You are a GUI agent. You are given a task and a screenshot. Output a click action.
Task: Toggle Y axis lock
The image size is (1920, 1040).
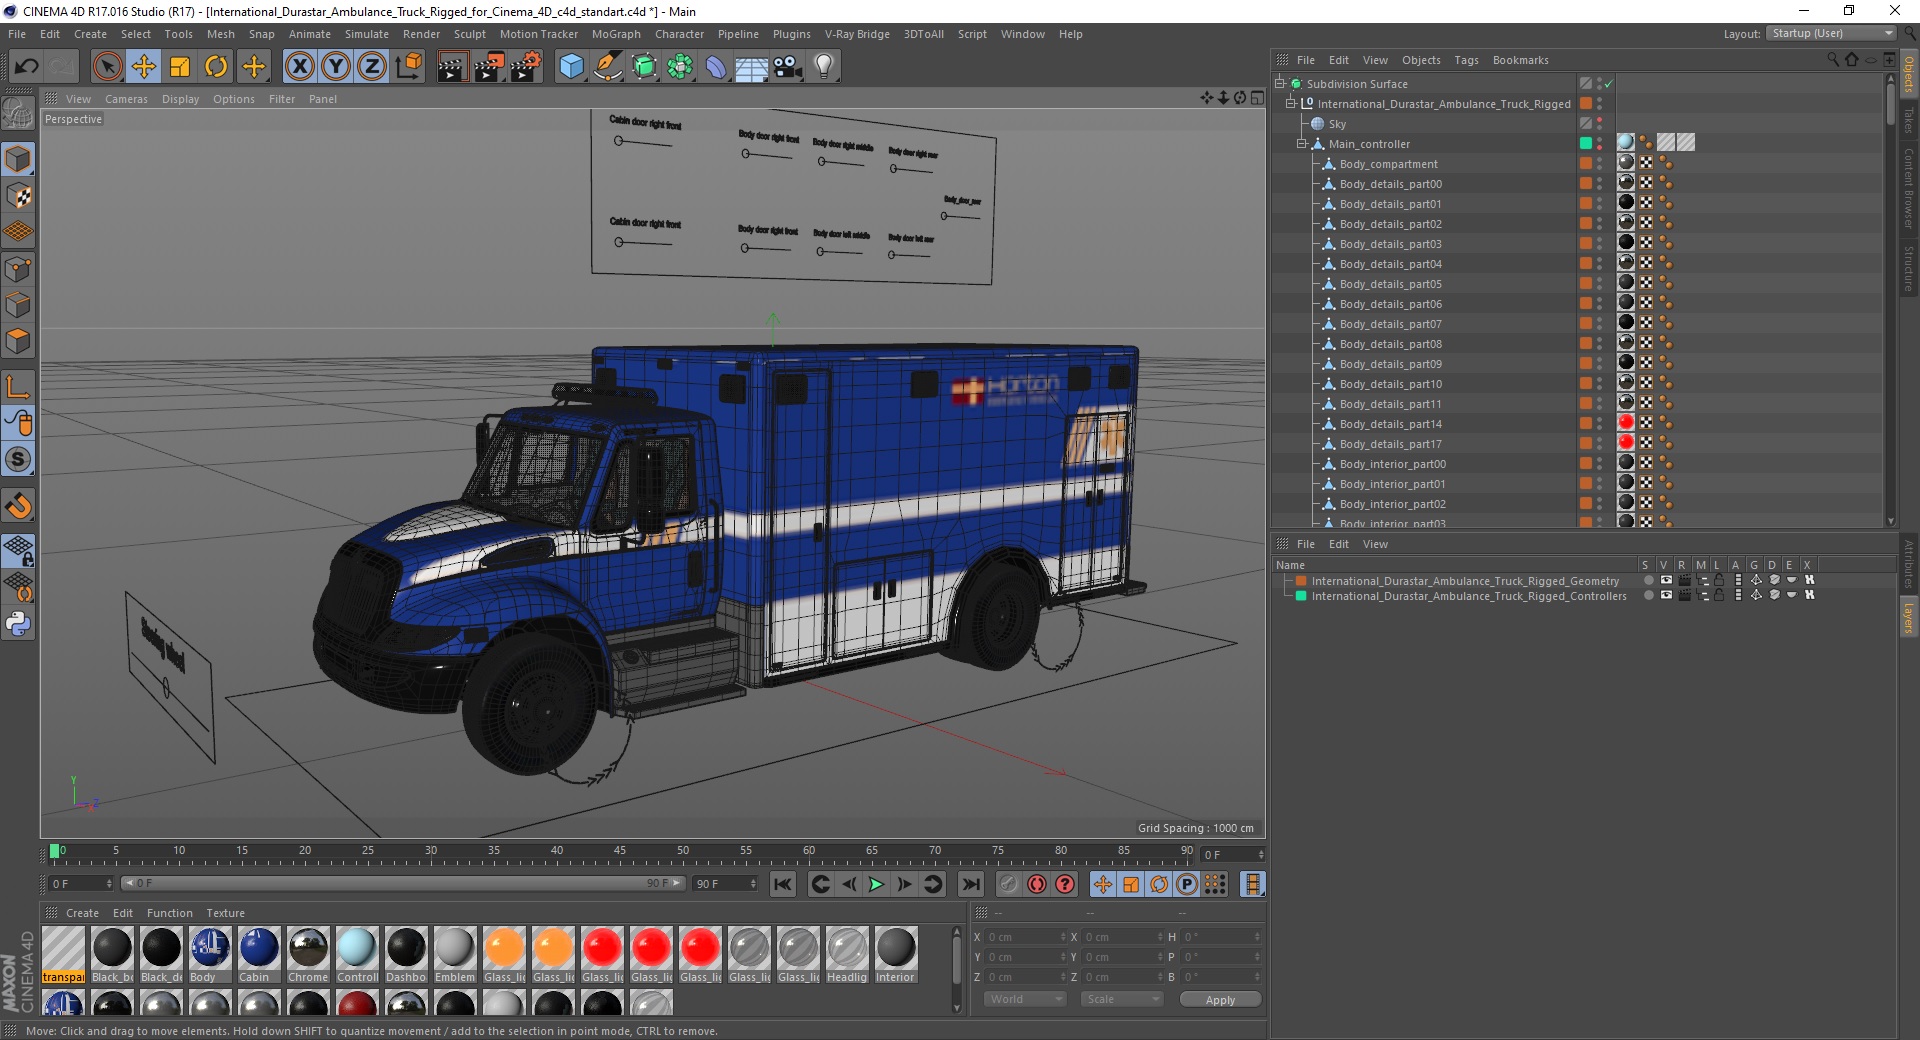pyautogui.click(x=336, y=67)
